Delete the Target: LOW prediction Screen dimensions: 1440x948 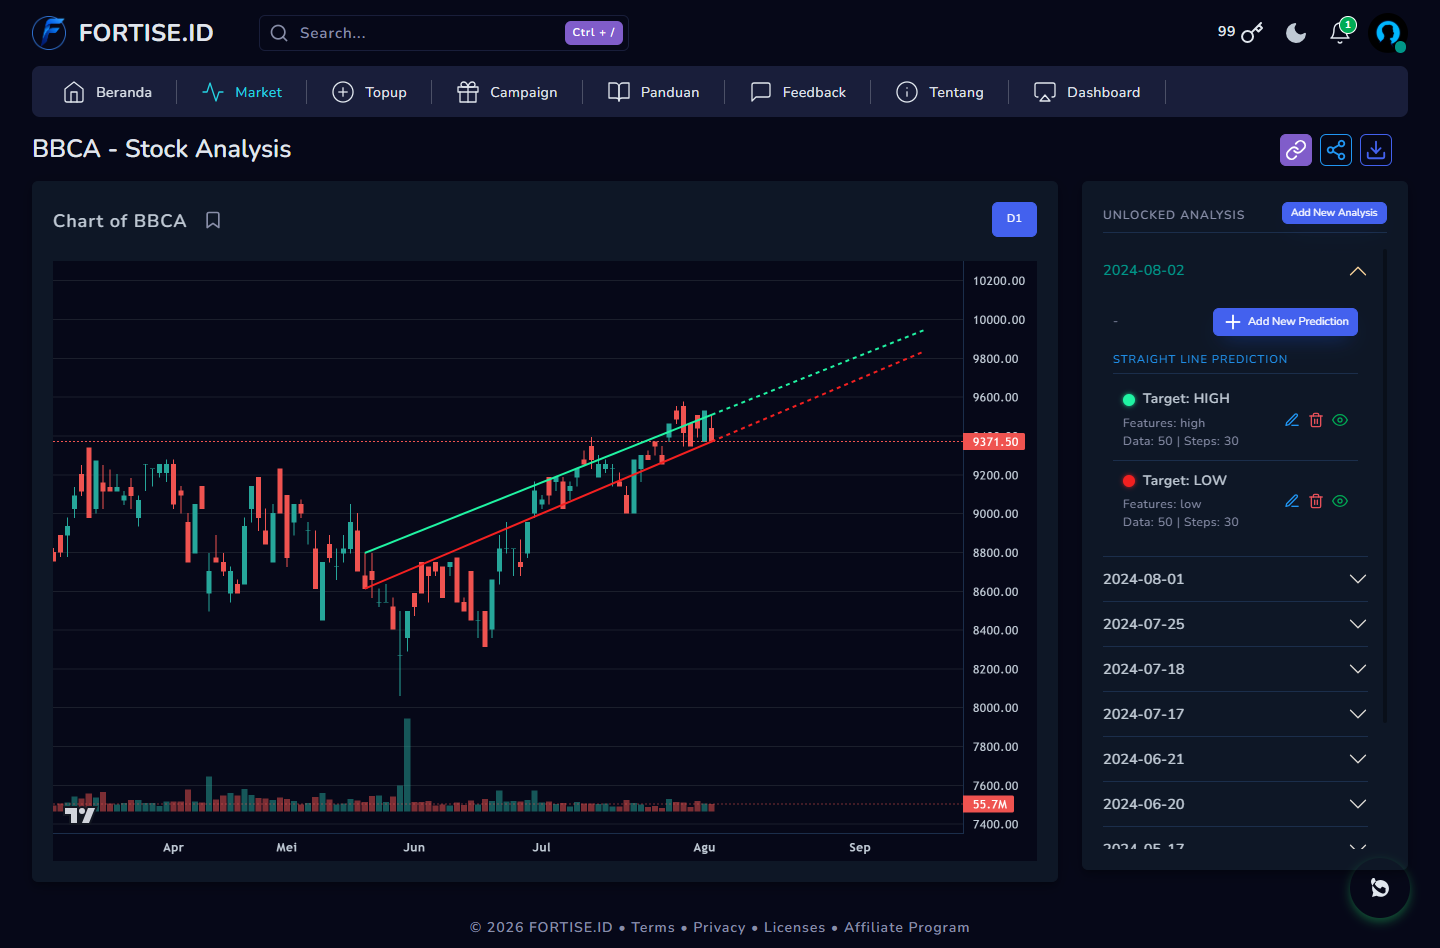pos(1316,501)
